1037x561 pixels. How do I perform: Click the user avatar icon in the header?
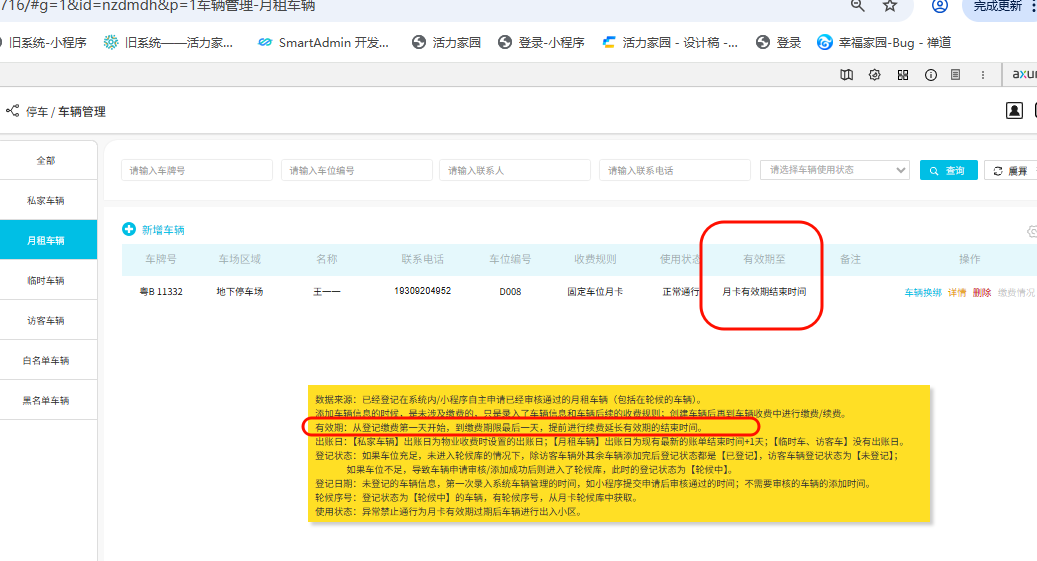1014,110
